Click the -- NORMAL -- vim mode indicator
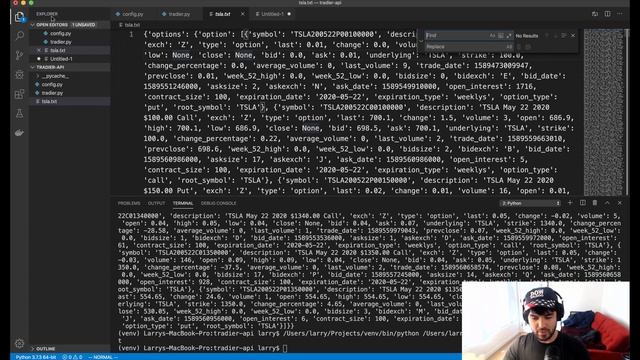The image size is (640, 360). [x=102, y=357]
